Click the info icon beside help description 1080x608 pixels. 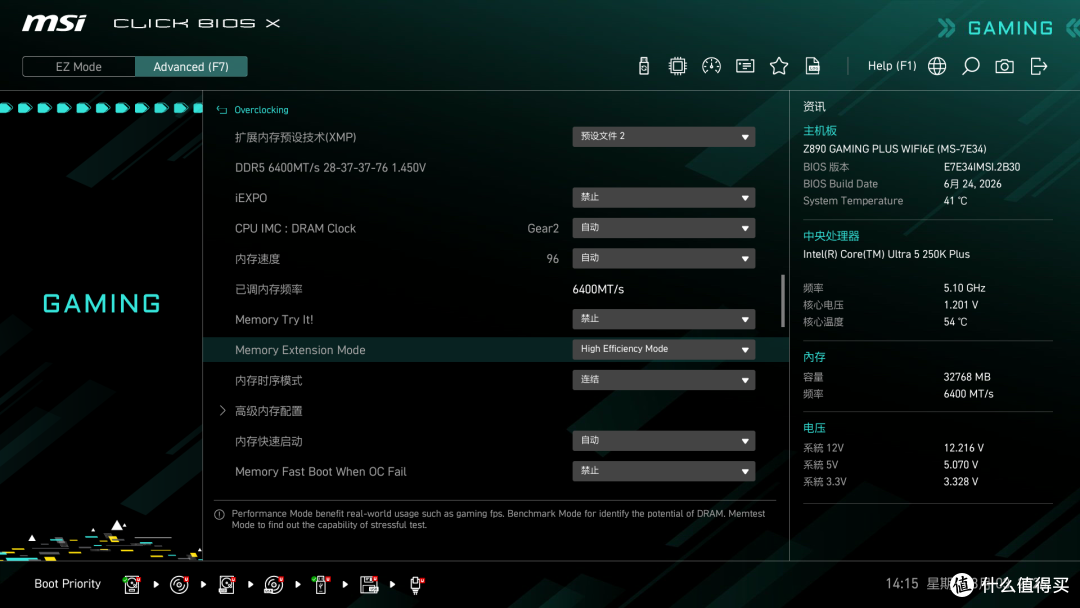coord(220,514)
